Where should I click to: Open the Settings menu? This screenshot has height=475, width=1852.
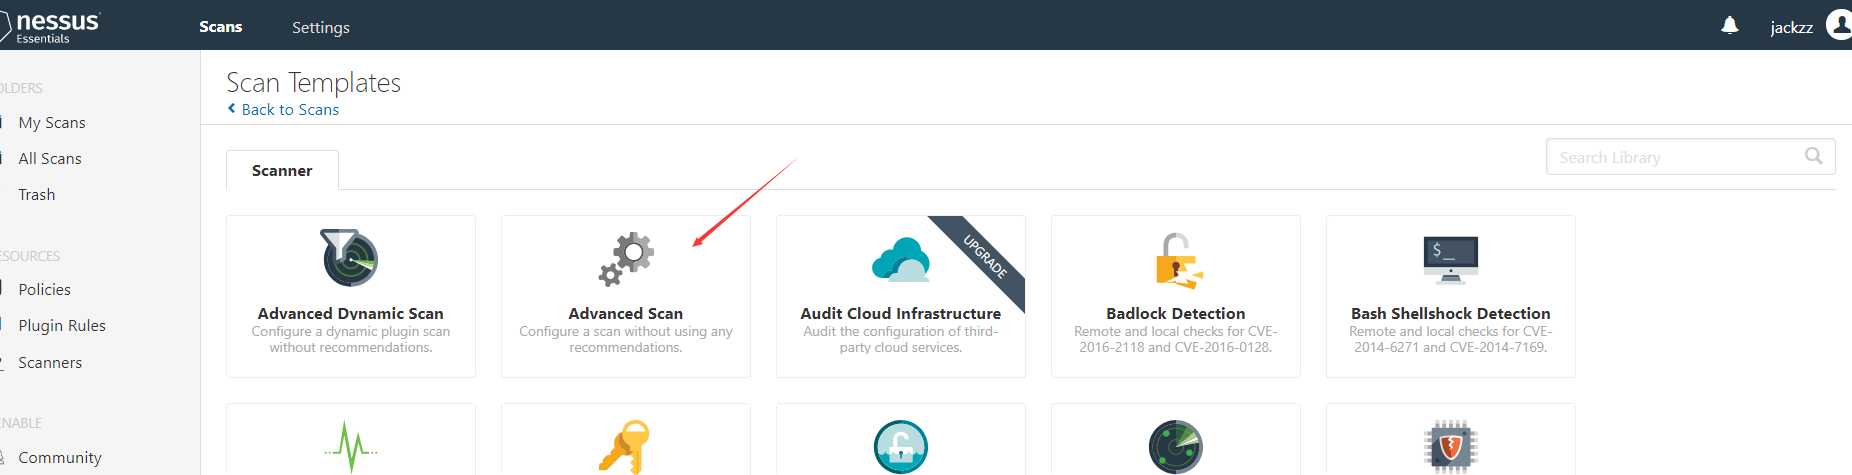pyautogui.click(x=321, y=27)
